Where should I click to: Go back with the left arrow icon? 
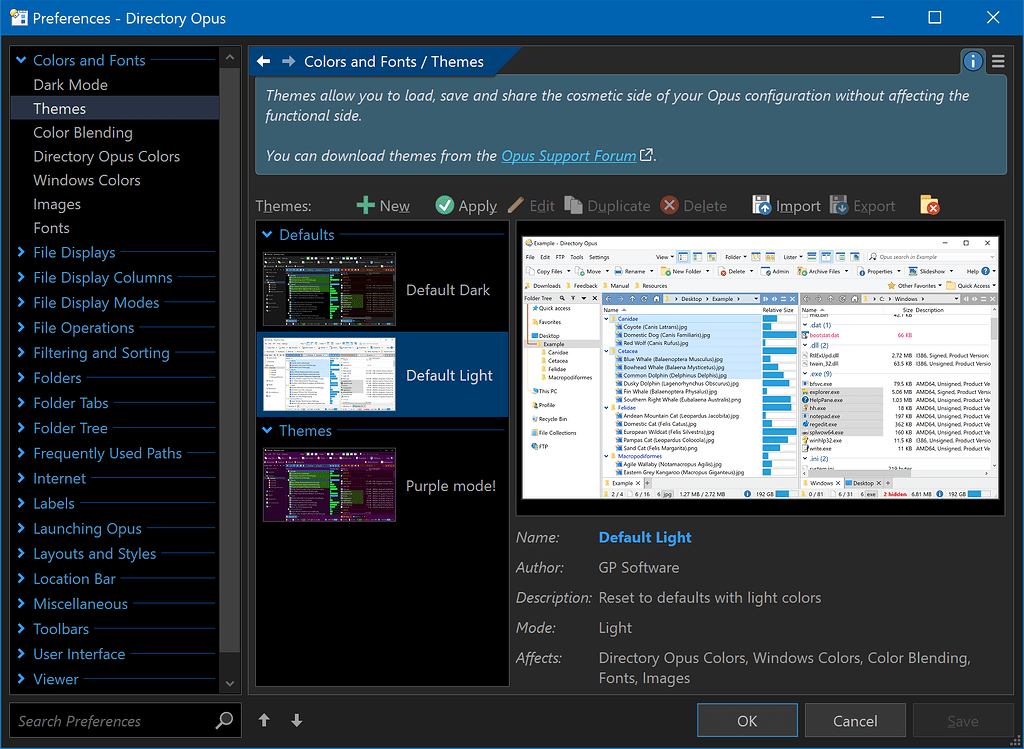point(264,62)
